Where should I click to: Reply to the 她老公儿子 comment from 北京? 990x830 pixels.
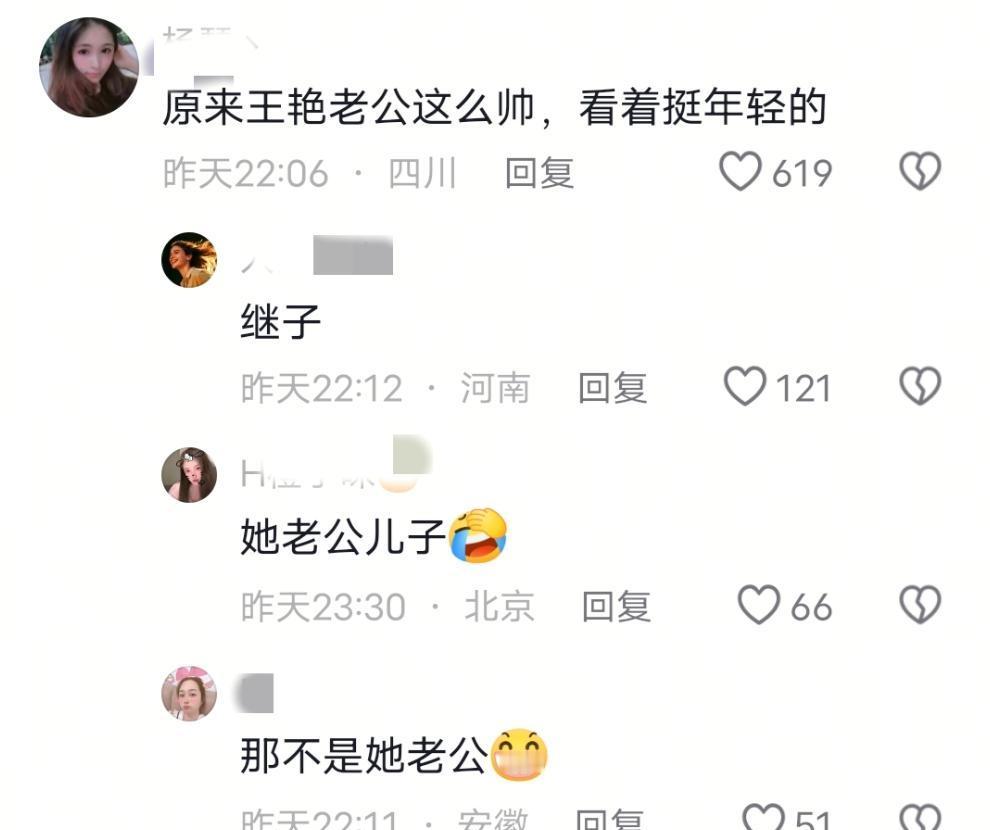tap(616, 607)
